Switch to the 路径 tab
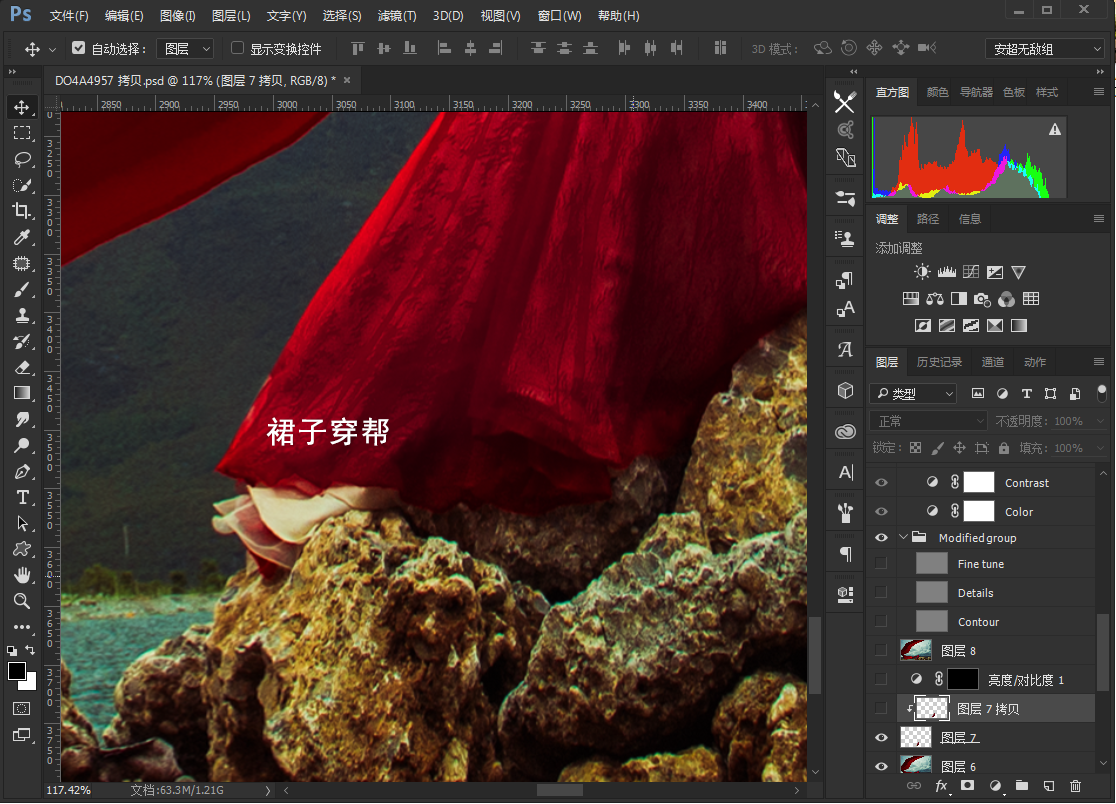The image size is (1116, 804). point(927,219)
